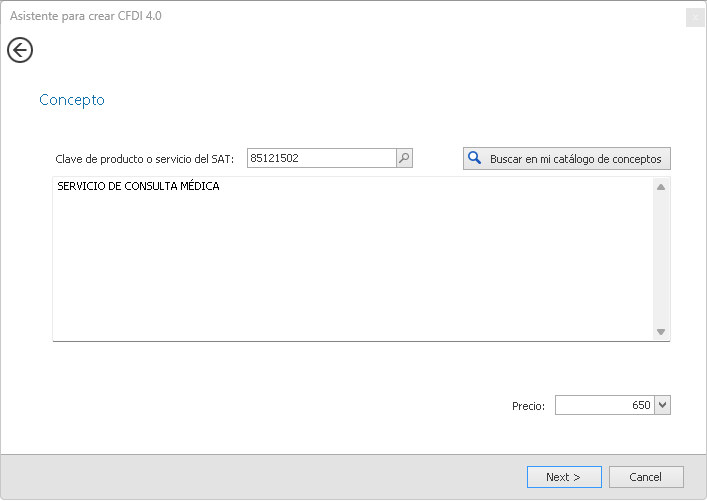This screenshot has height=501, width=707.
Task: Click the "Clave de producto o servicio del SAT" label
Action: pos(144,159)
